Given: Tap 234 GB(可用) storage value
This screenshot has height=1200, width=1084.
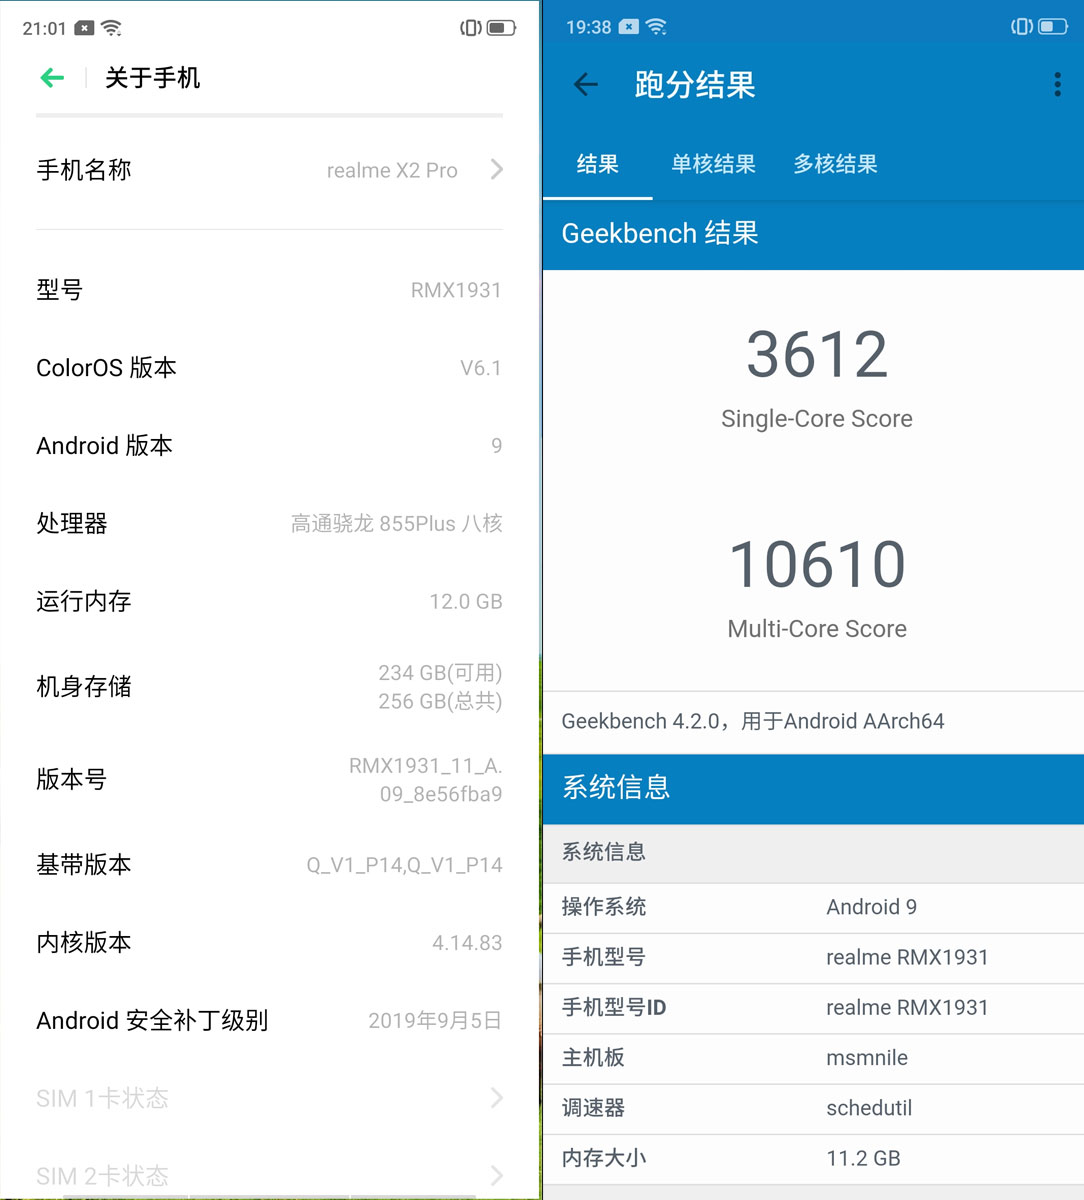Looking at the screenshot, I should coord(440,673).
